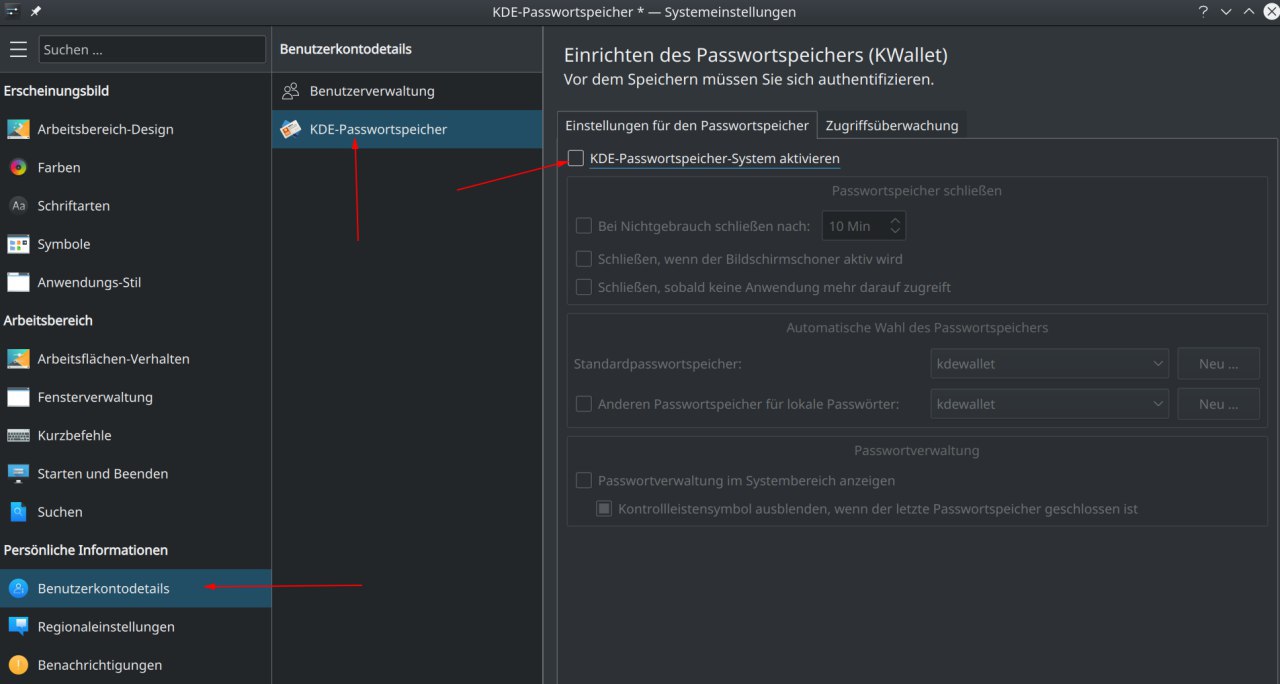This screenshot has width=1280, height=684.
Task: Click the Schriftarten Aa icon
Action: [18, 205]
